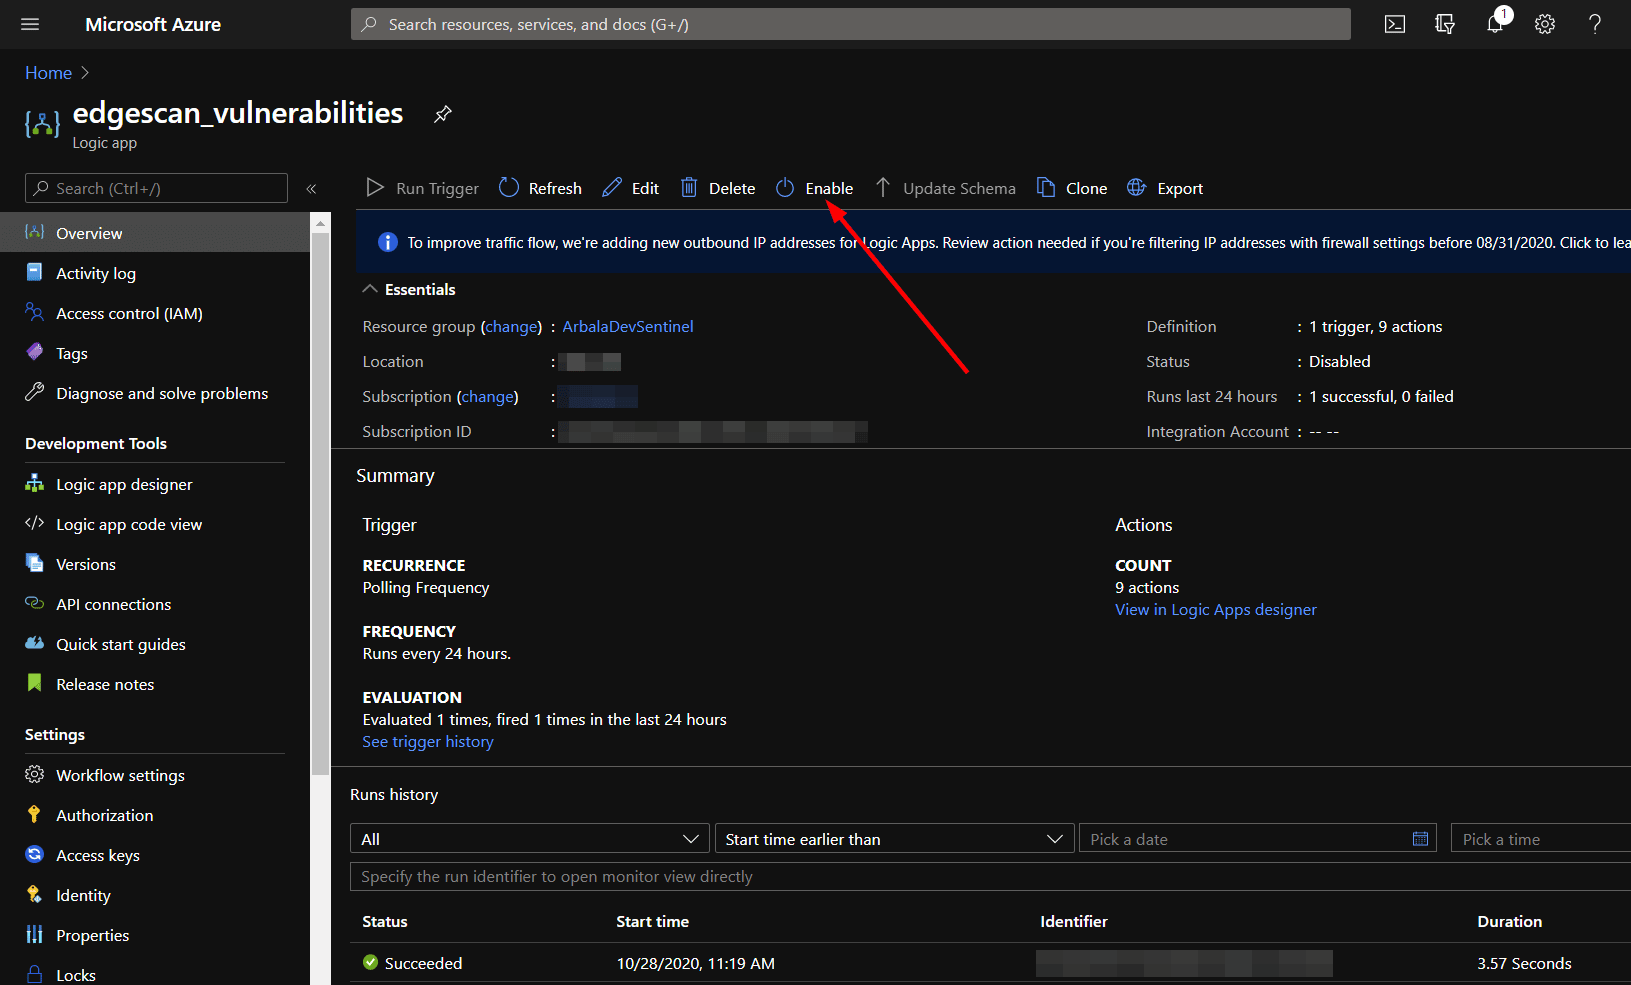Edit the logic app
The width and height of the screenshot is (1631, 985).
630,188
